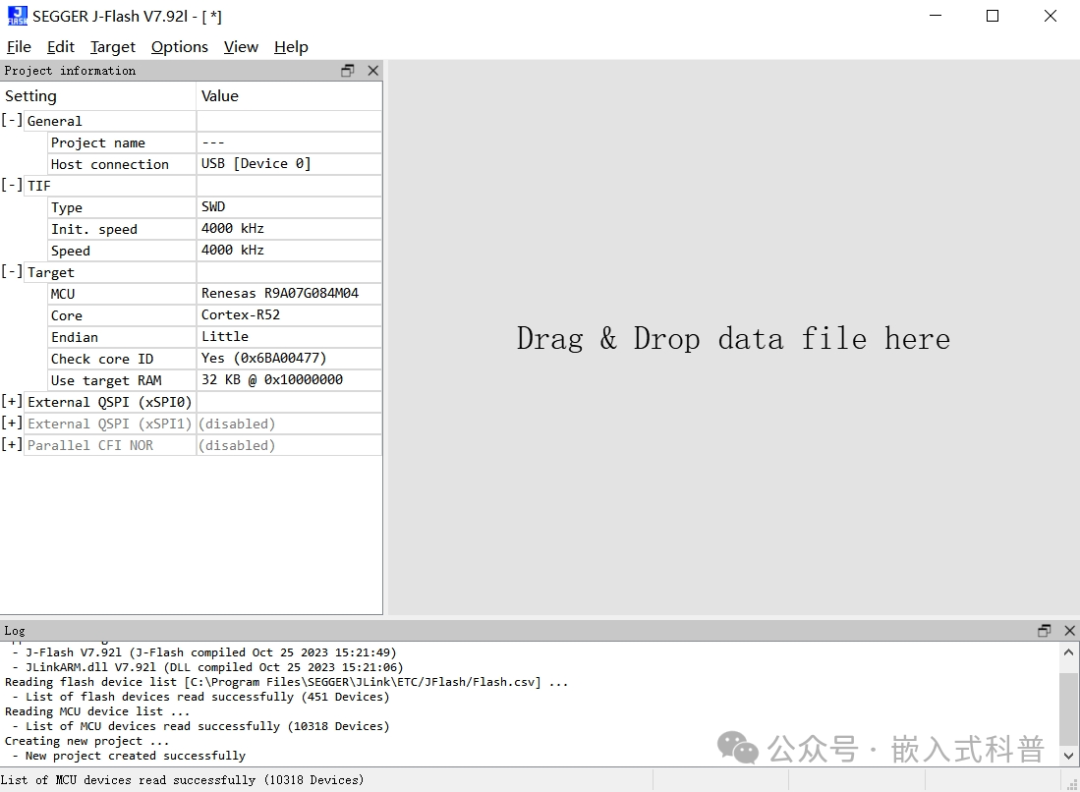Open the View menu
This screenshot has height=792, width=1080.
(241, 47)
